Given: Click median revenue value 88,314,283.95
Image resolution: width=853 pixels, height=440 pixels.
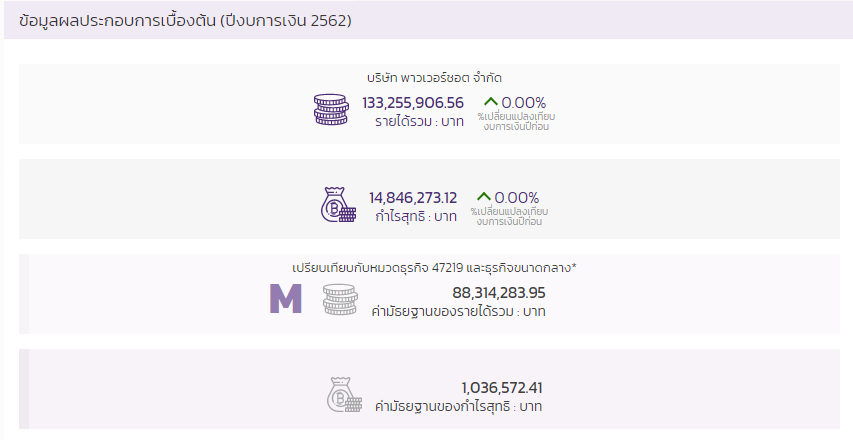Looking at the screenshot, I should [499, 293].
